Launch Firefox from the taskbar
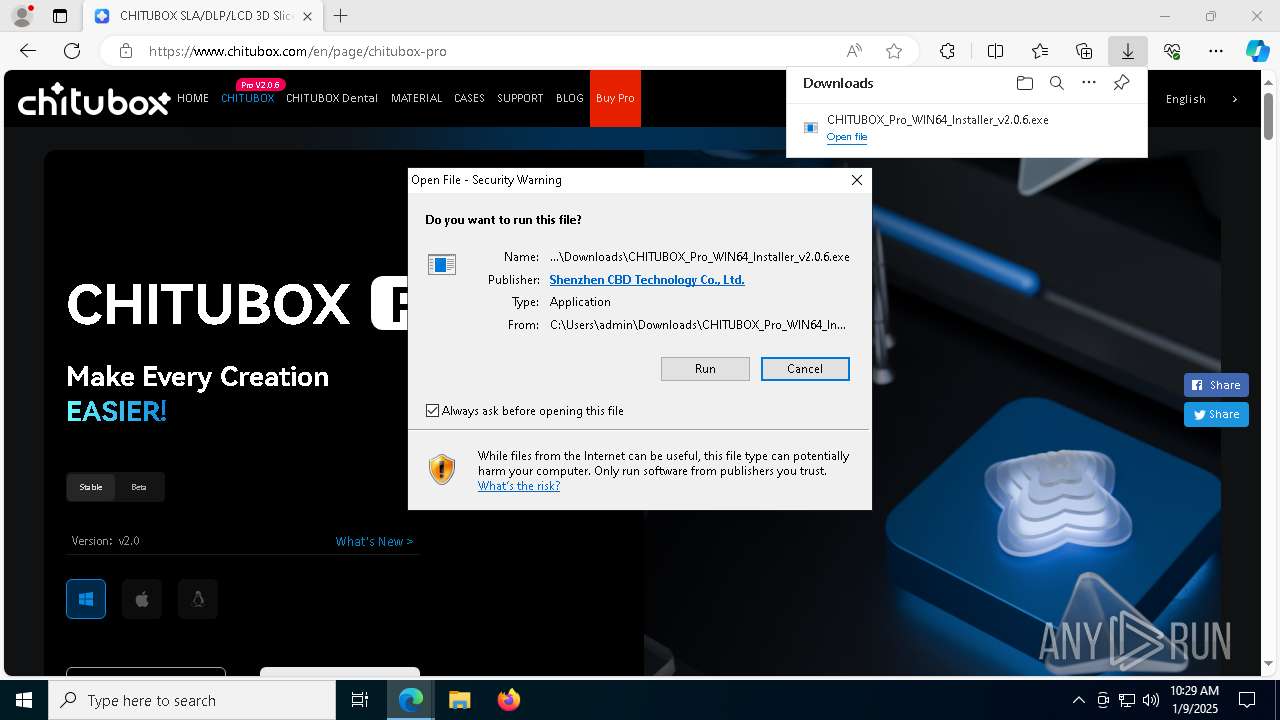The image size is (1280, 720). [509, 700]
